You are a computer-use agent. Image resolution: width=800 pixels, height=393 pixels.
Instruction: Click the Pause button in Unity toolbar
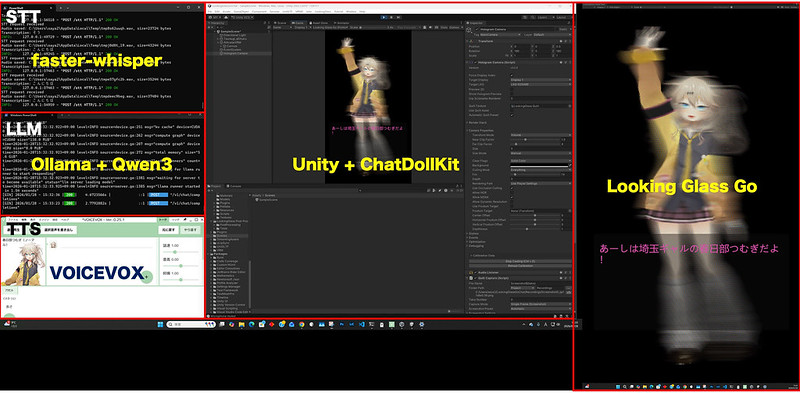point(391,17)
